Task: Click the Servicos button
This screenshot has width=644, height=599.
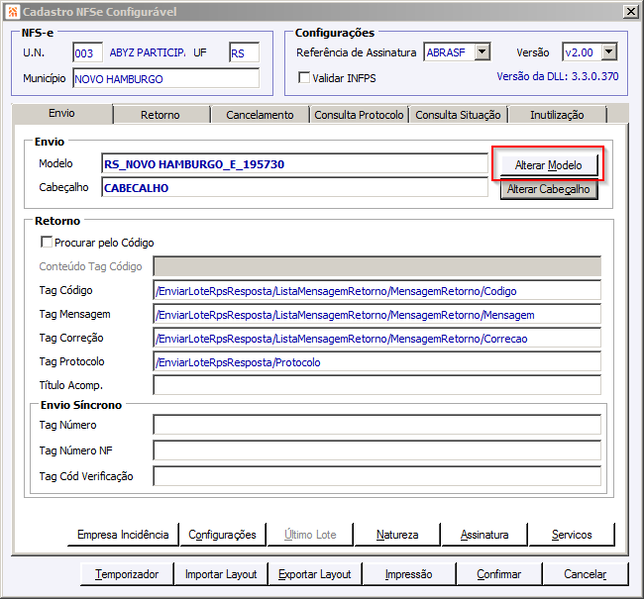Action: 572,534
